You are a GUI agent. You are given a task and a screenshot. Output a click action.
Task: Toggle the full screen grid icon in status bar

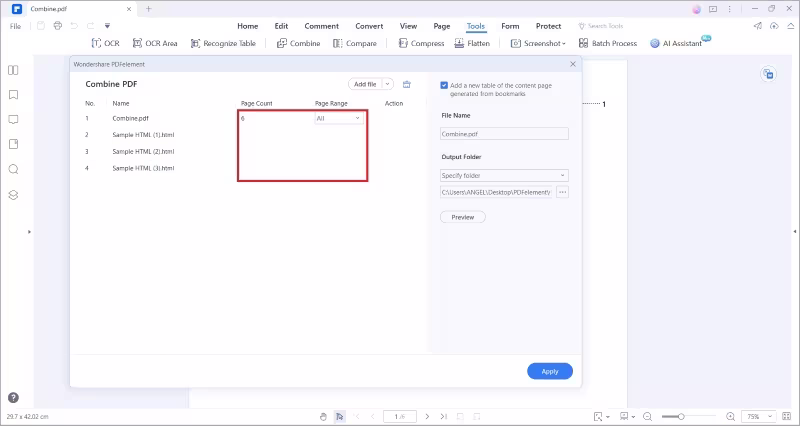[786, 416]
